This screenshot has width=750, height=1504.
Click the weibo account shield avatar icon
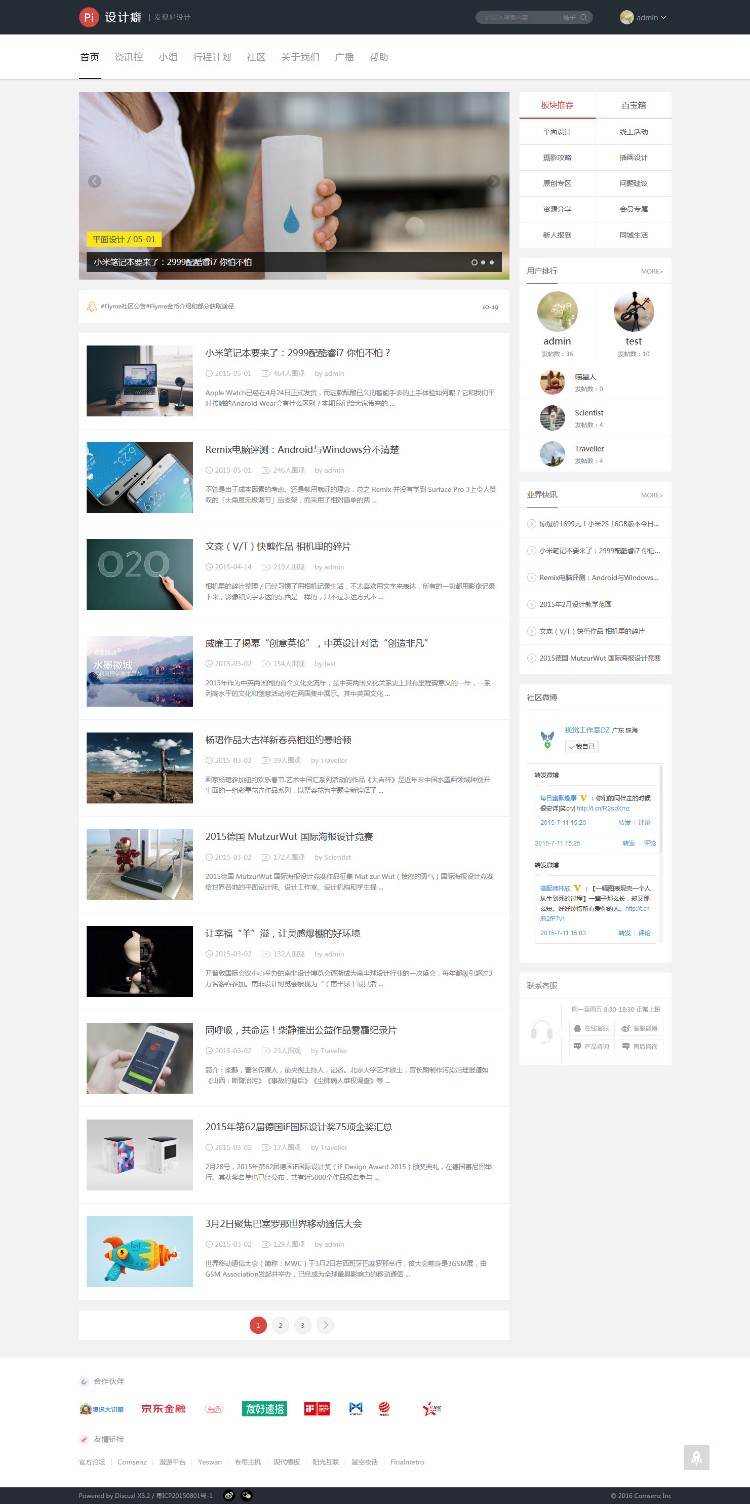547,739
